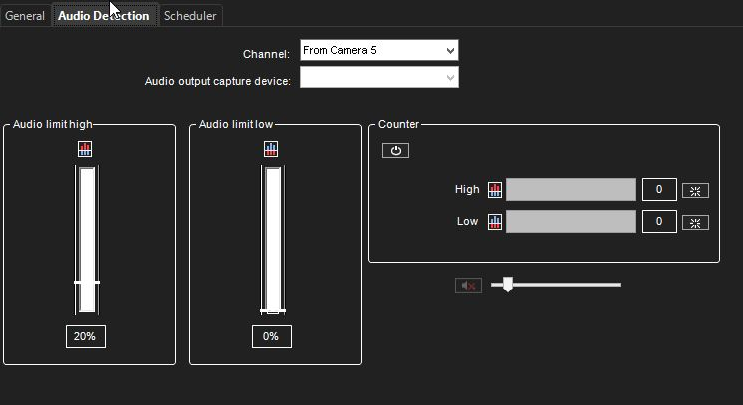The height and width of the screenshot is (405, 743).
Task: Click the Audio limit high equalizer icon
Action: pos(86,150)
